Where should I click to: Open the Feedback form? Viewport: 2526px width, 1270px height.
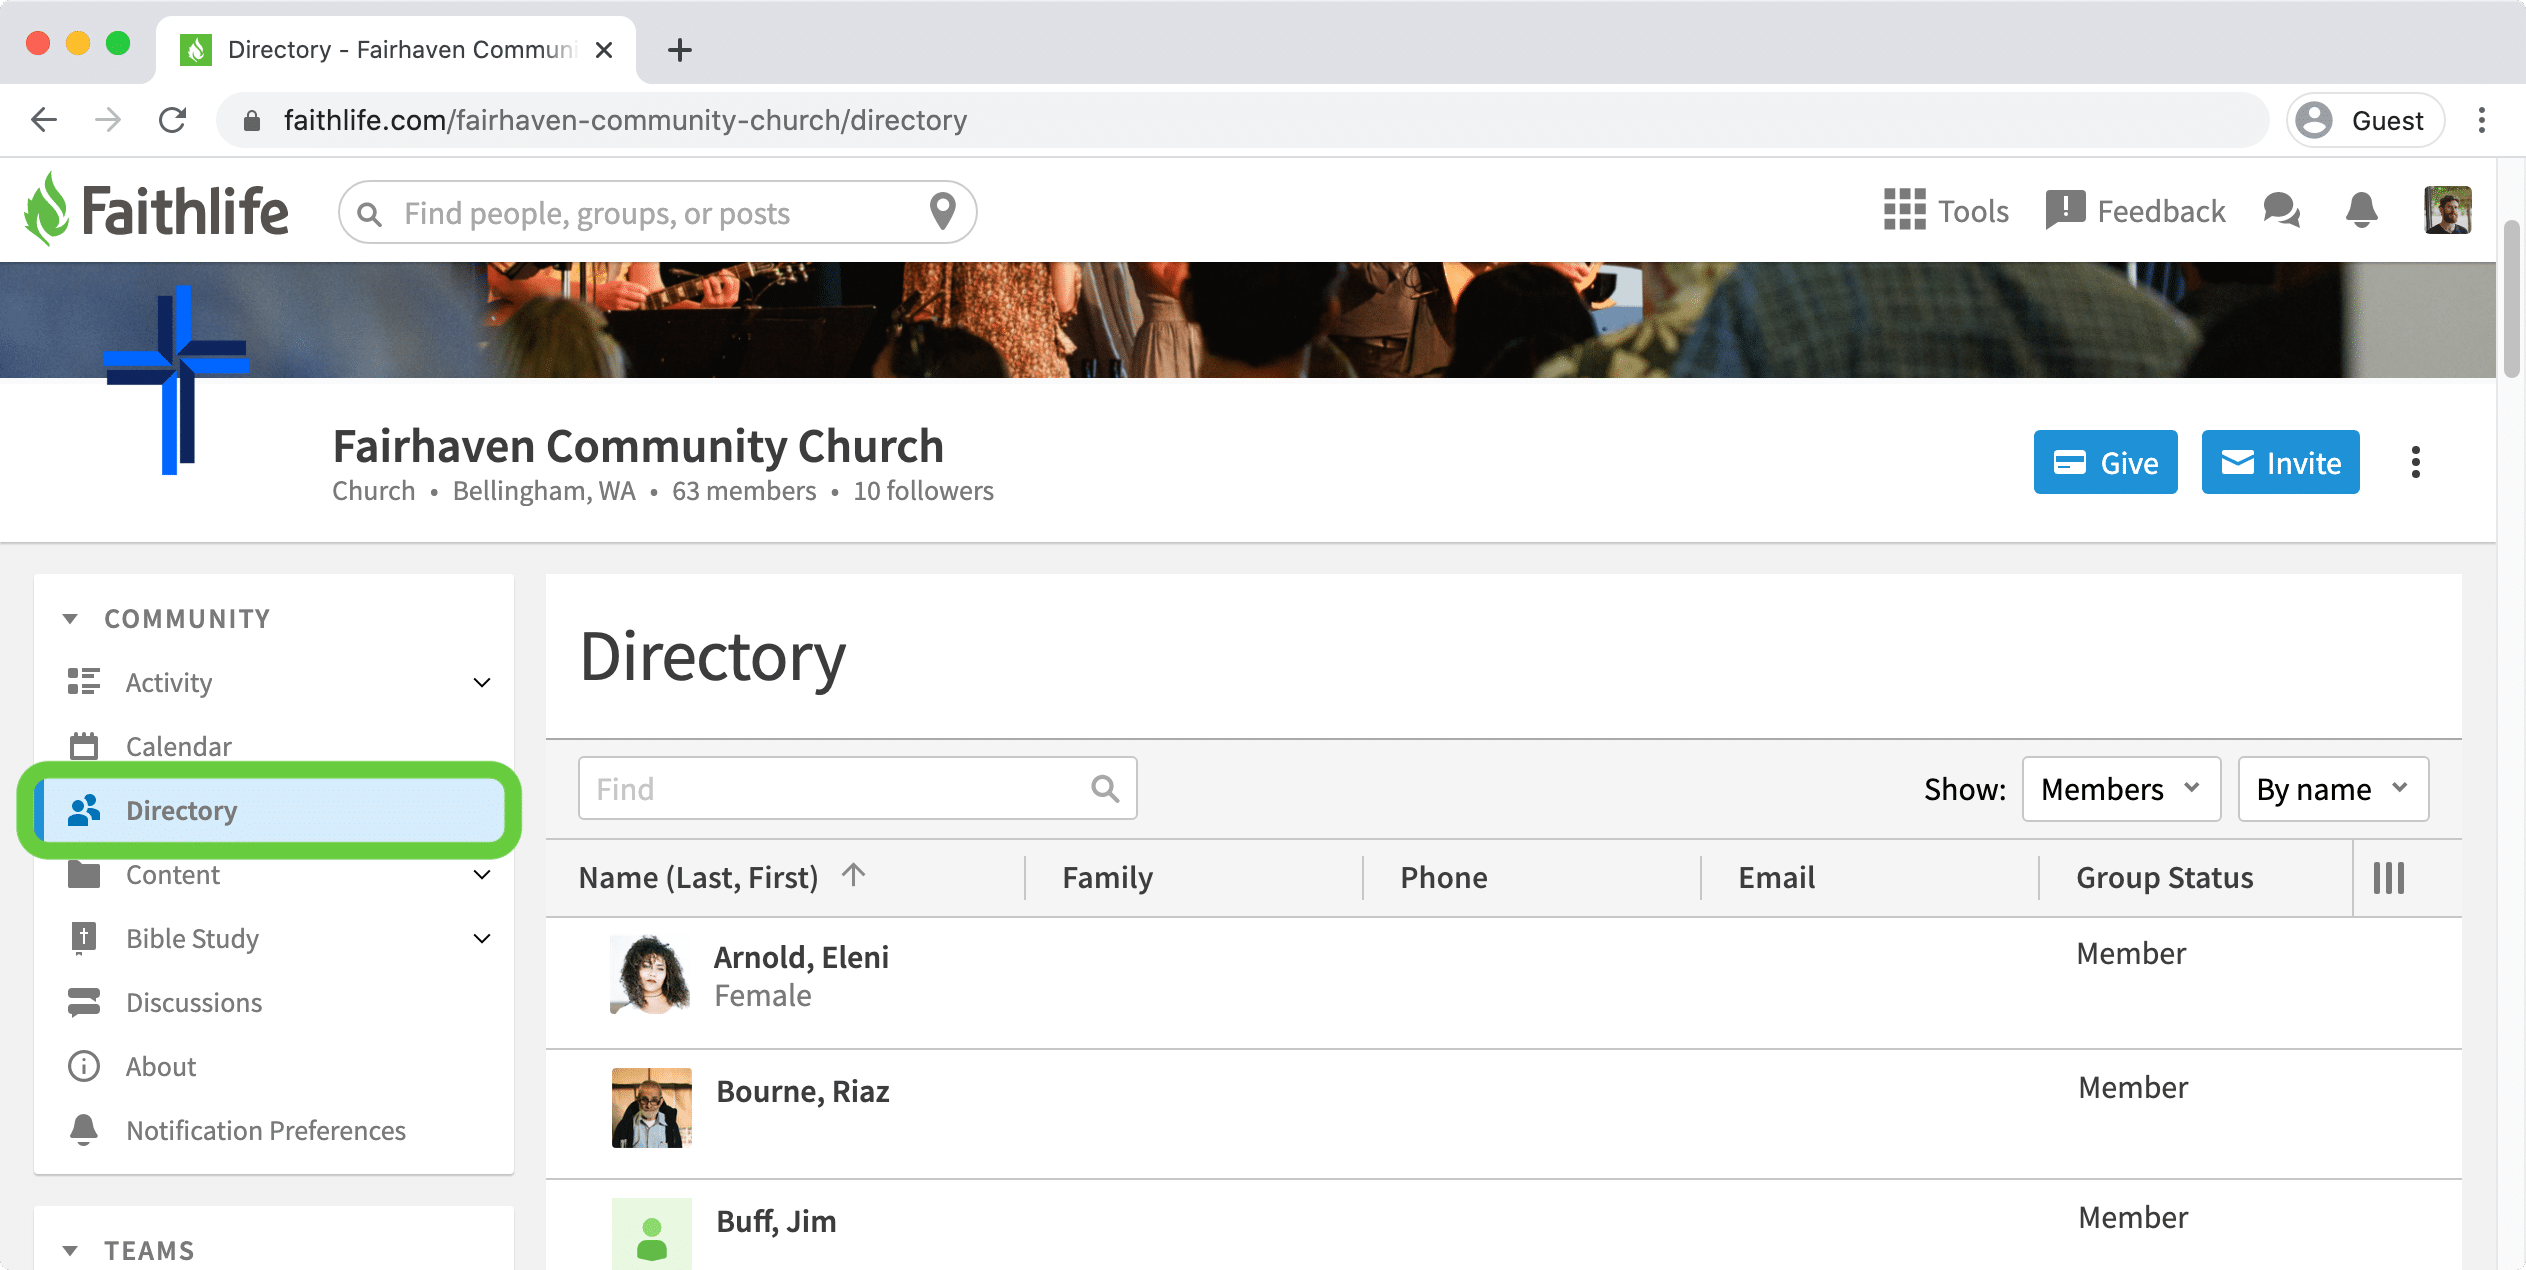point(2135,211)
